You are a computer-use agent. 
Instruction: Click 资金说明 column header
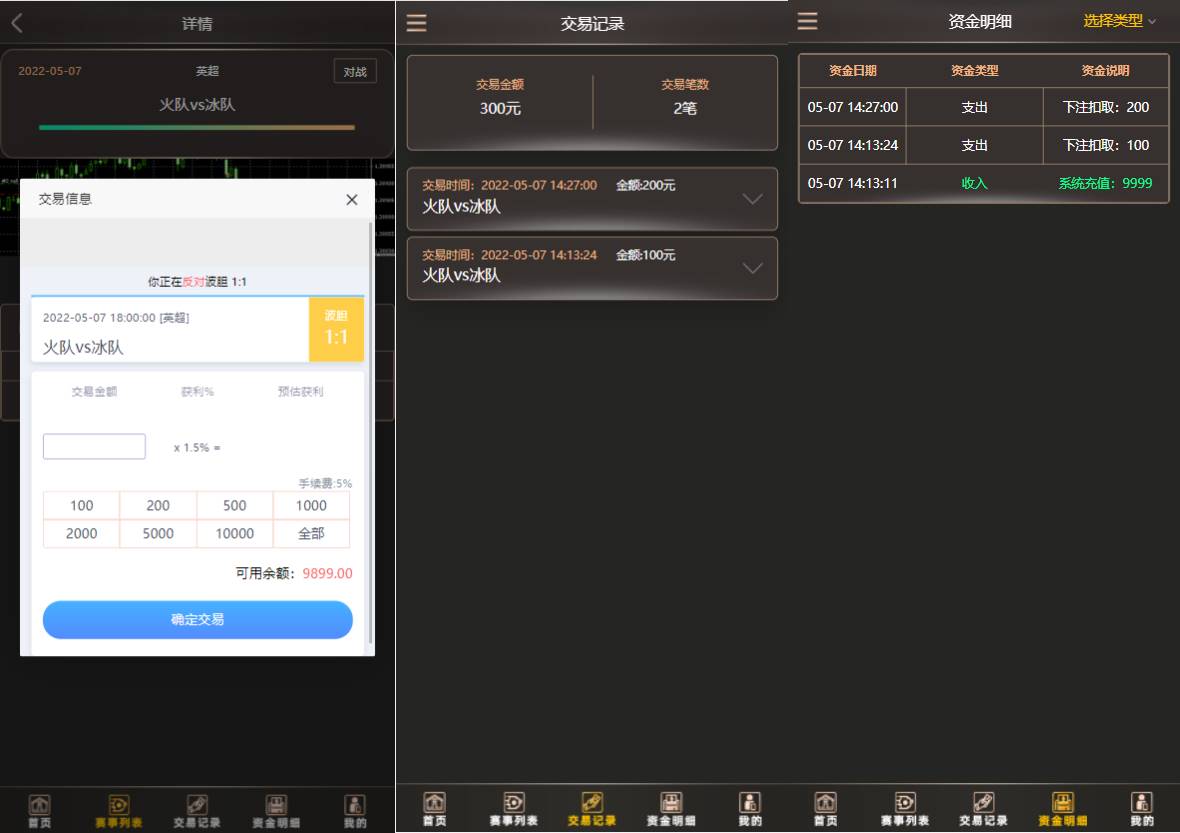tap(1105, 71)
